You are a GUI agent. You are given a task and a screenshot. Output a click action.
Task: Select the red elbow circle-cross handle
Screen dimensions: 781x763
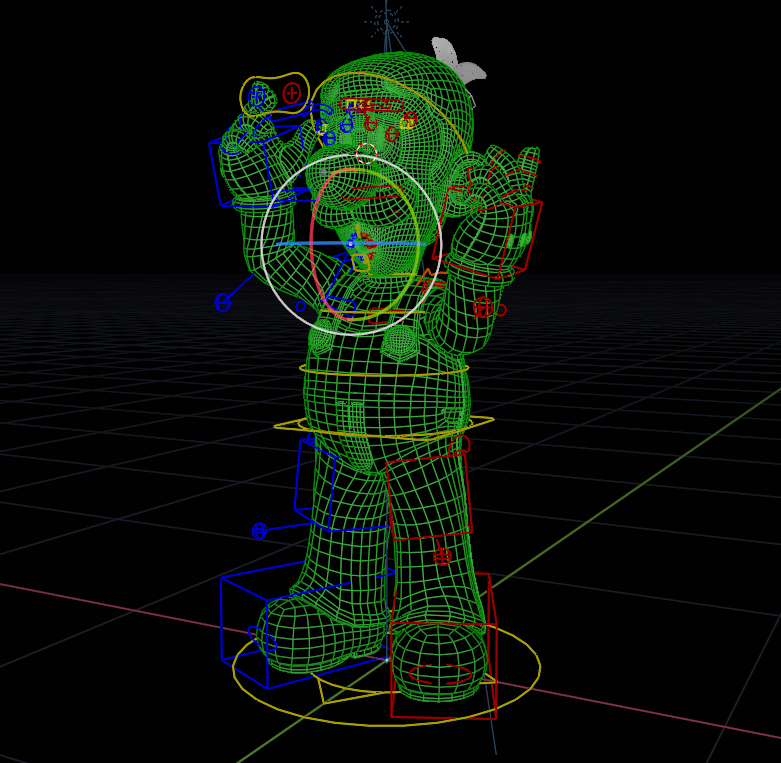[483, 307]
